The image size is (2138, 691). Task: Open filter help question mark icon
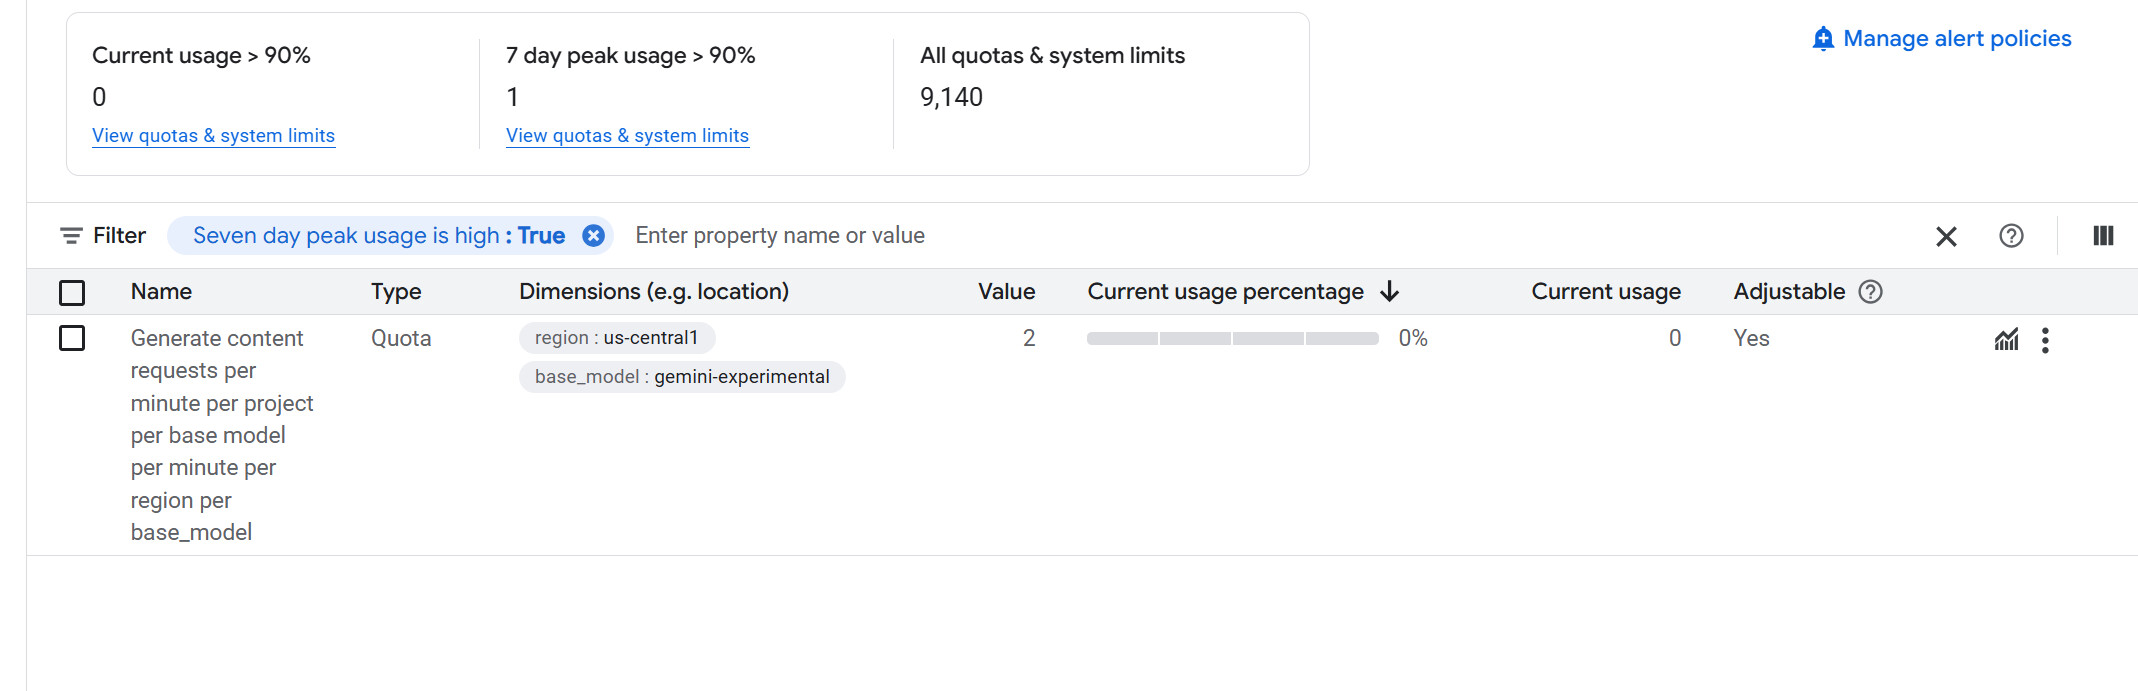(x=2011, y=236)
